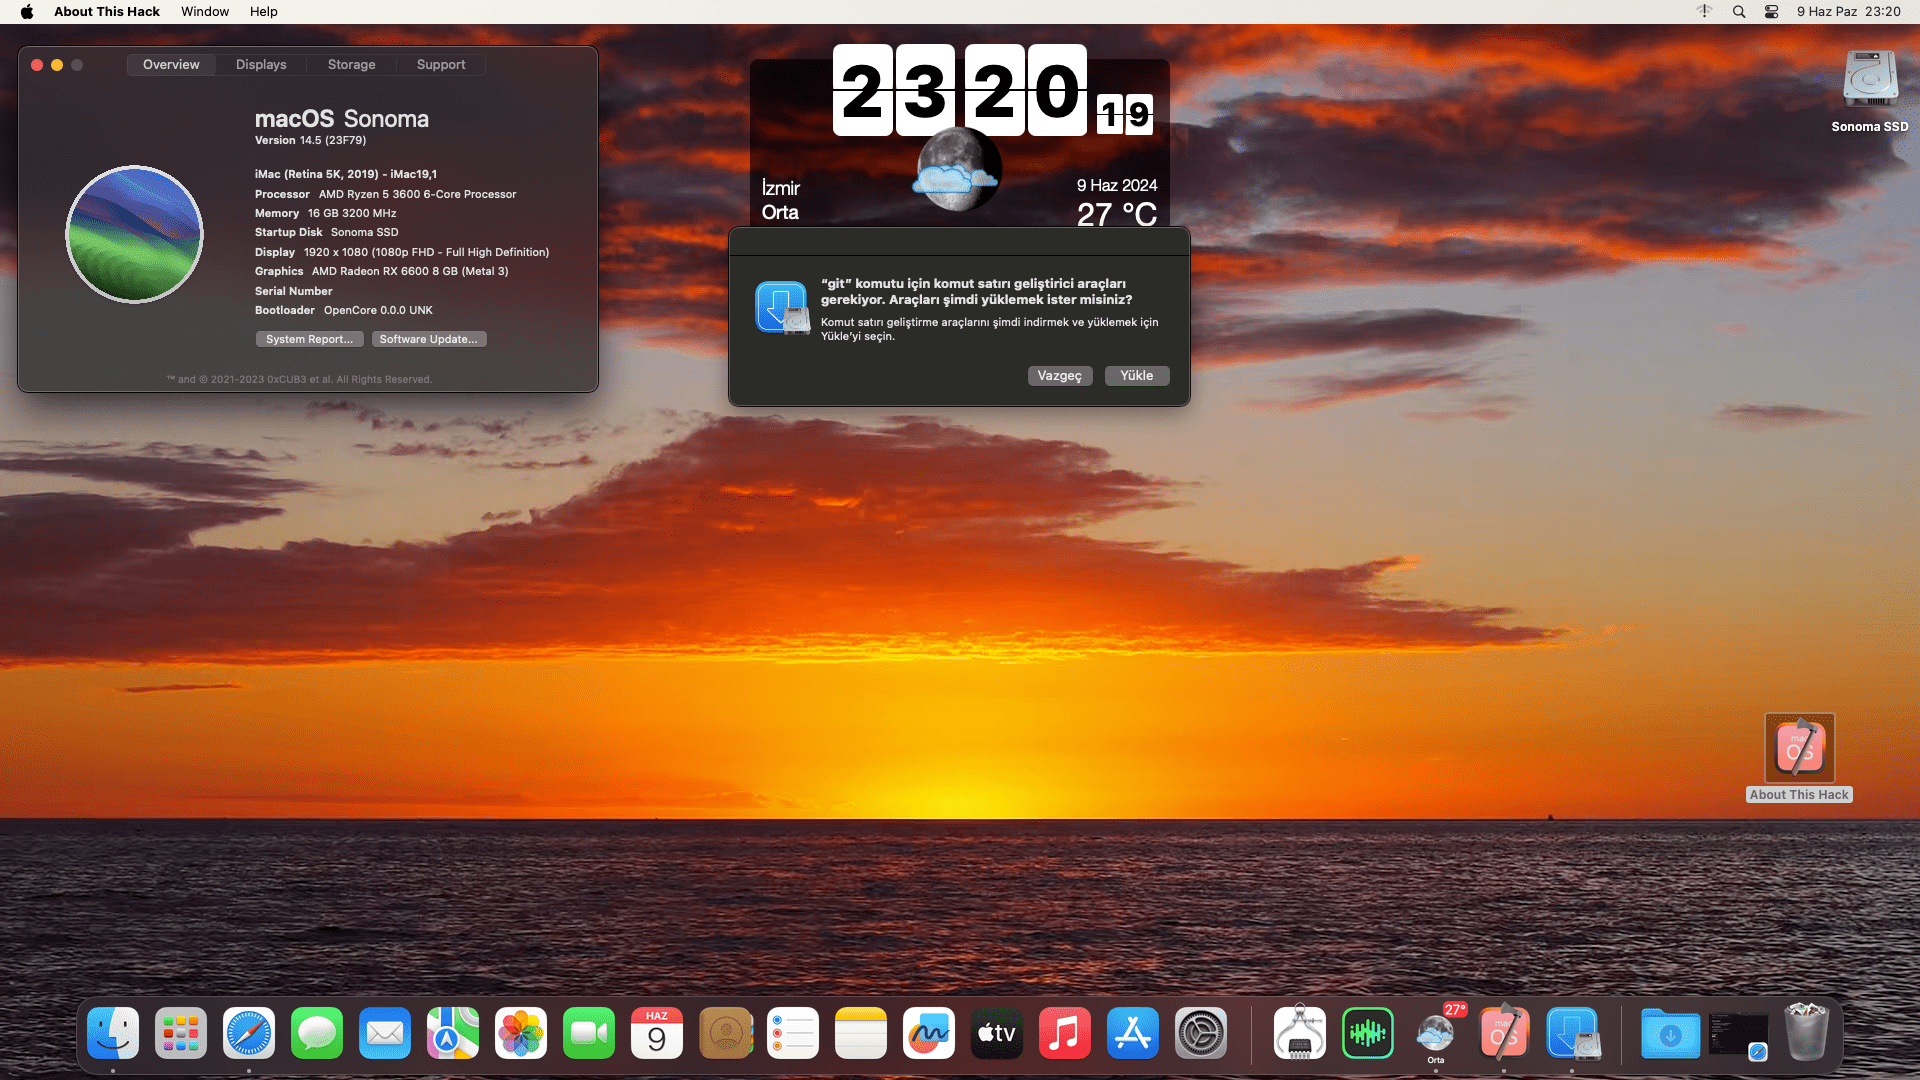Open Mail app in dock
The image size is (1920, 1080).
click(385, 1033)
